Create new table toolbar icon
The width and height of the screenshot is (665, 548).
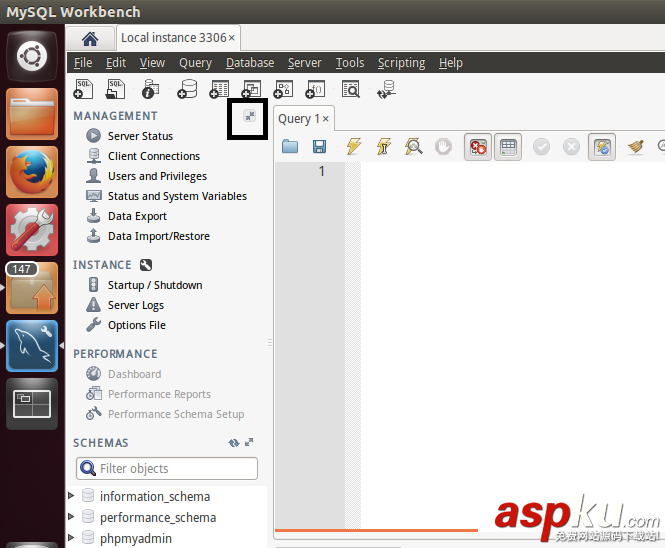pyautogui.click(x=219, y=89)
